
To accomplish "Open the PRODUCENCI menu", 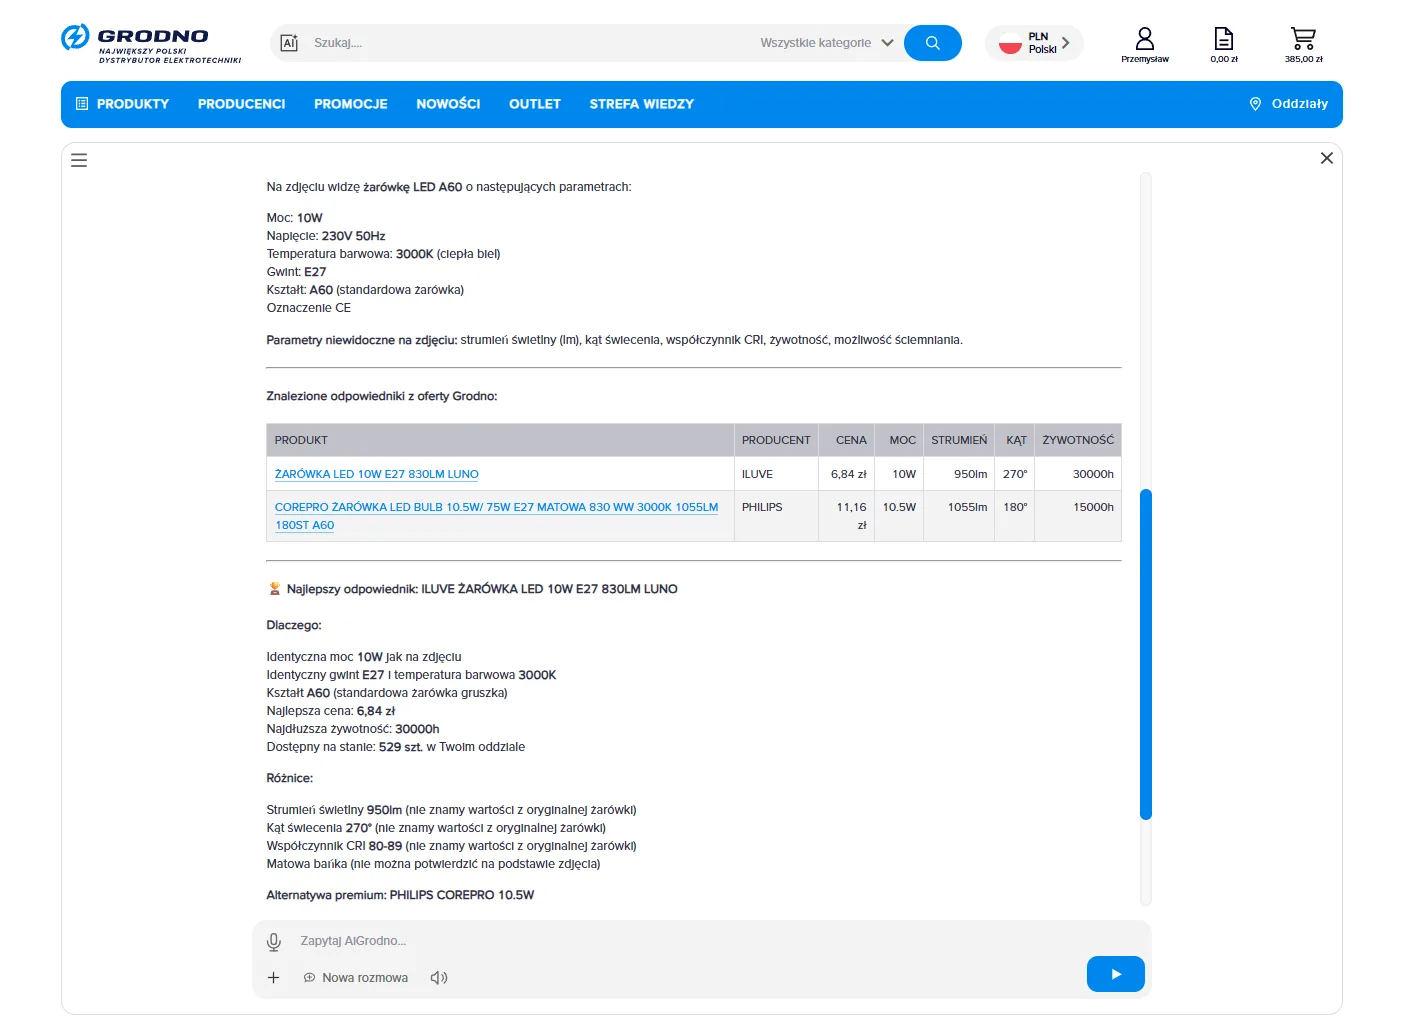I will tap(242, 104).
